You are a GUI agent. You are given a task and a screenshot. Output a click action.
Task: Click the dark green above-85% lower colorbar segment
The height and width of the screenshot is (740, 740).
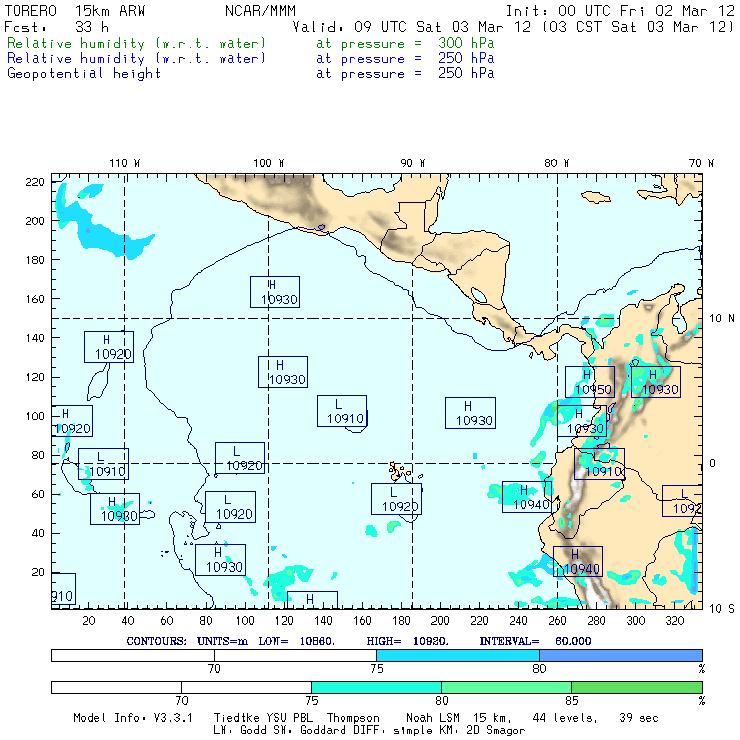click(637, 687)
